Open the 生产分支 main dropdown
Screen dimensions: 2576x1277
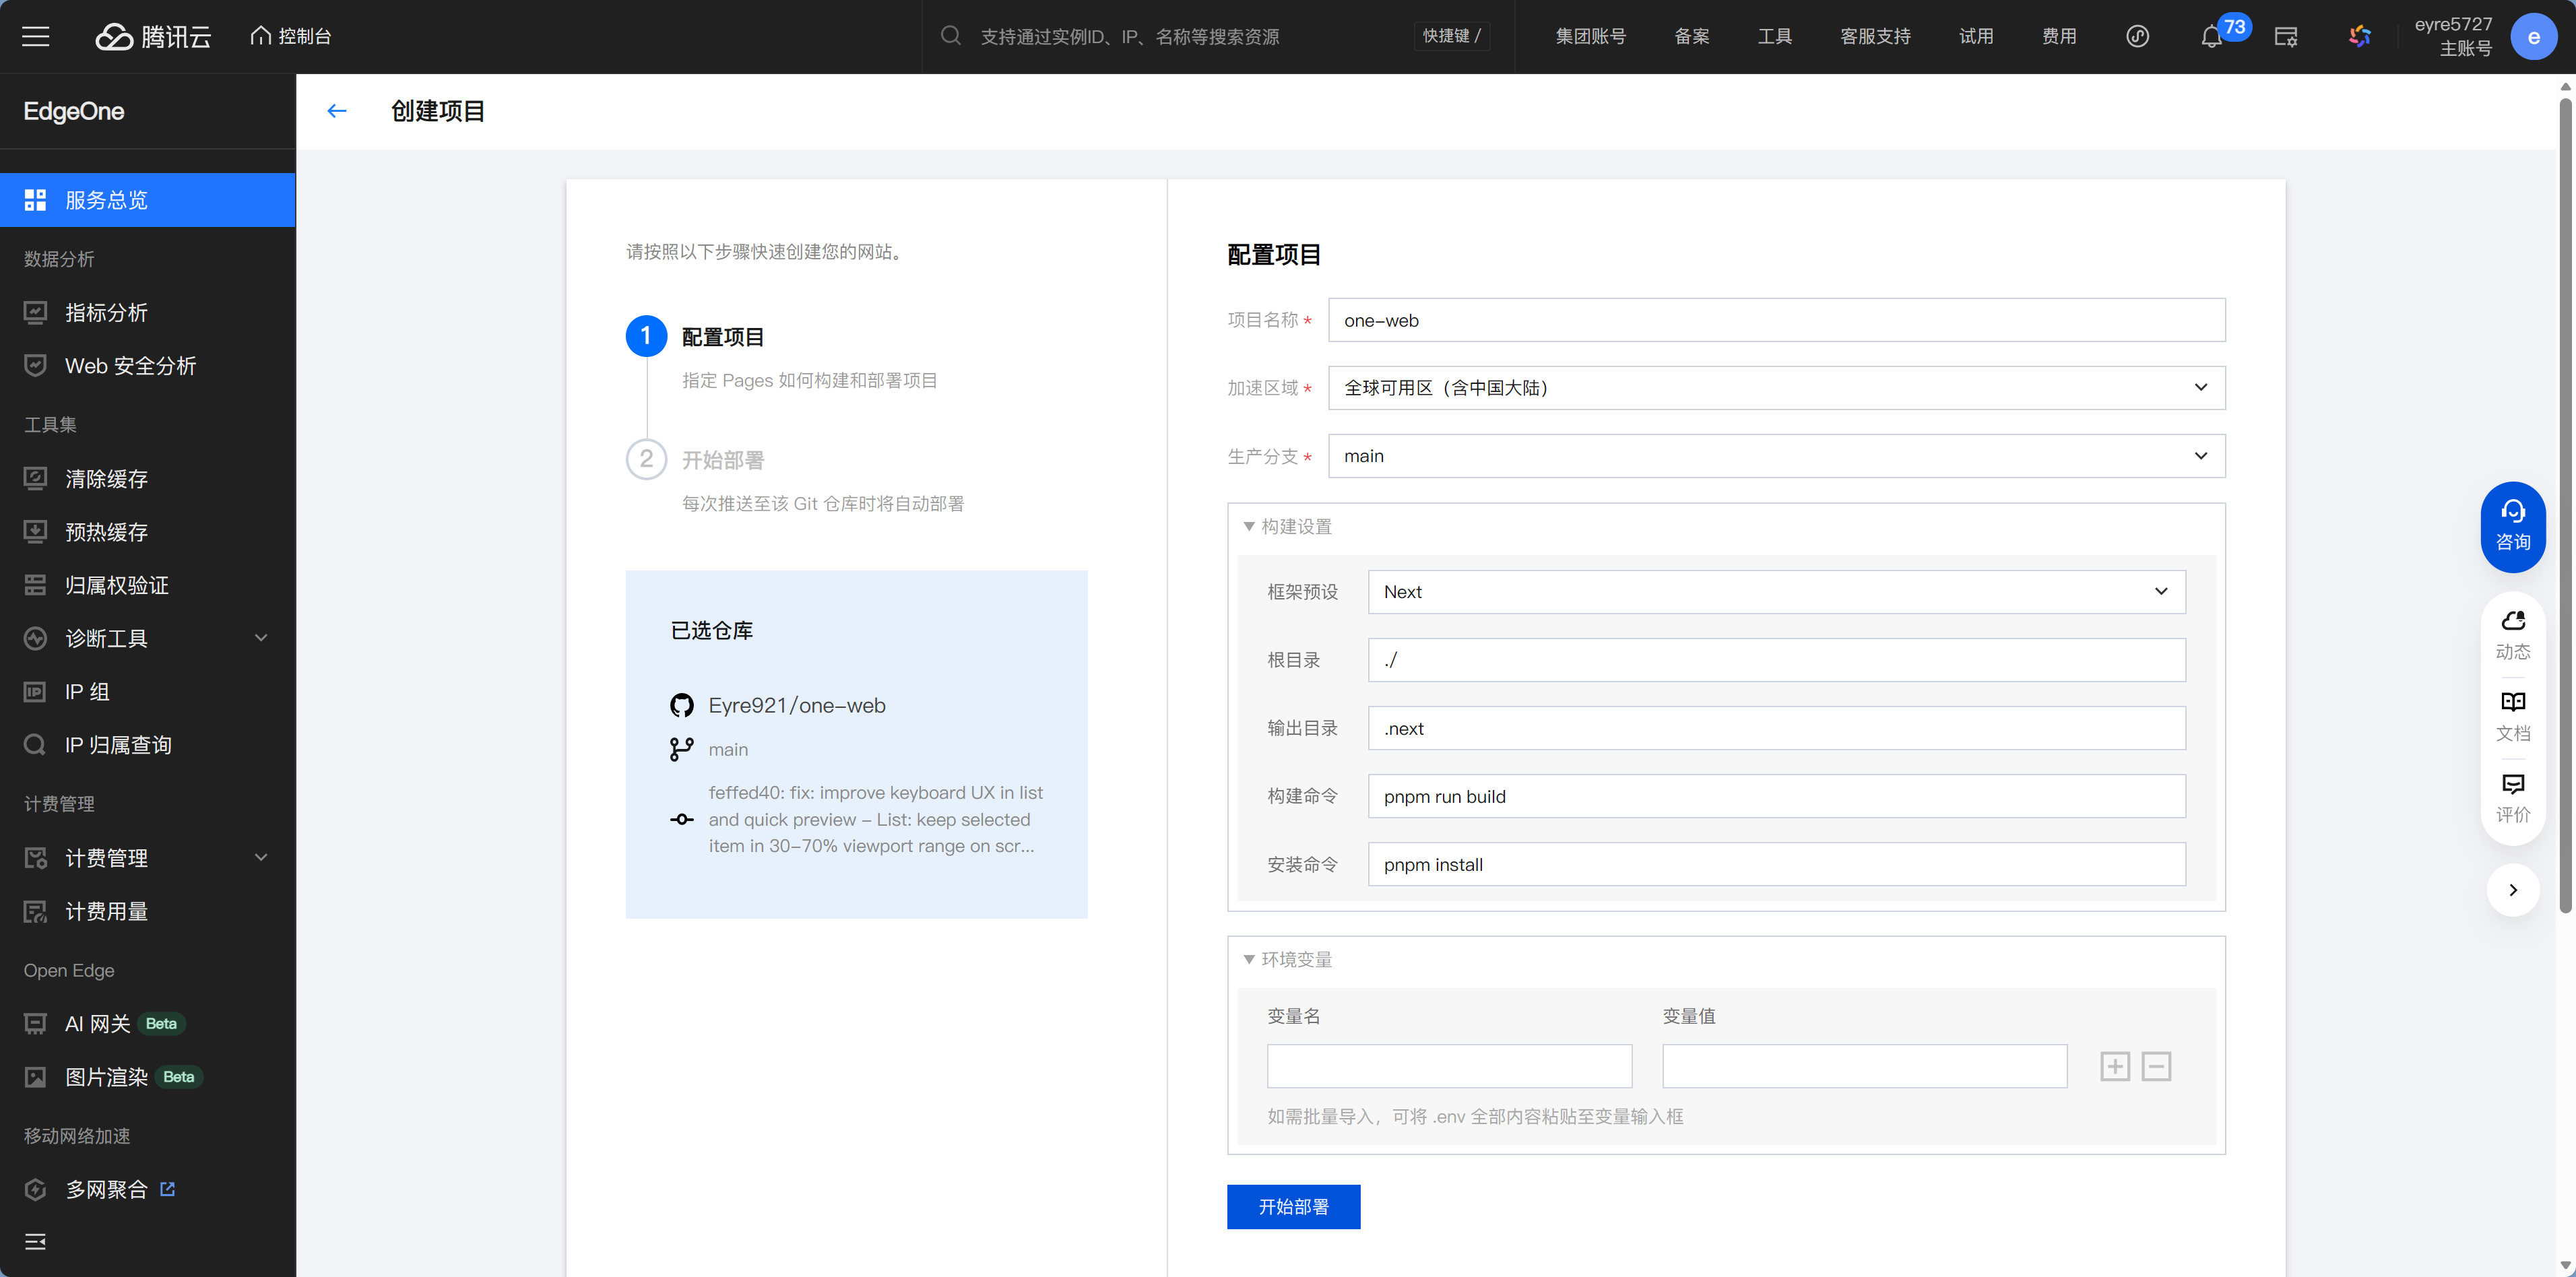coord(1775,456)
